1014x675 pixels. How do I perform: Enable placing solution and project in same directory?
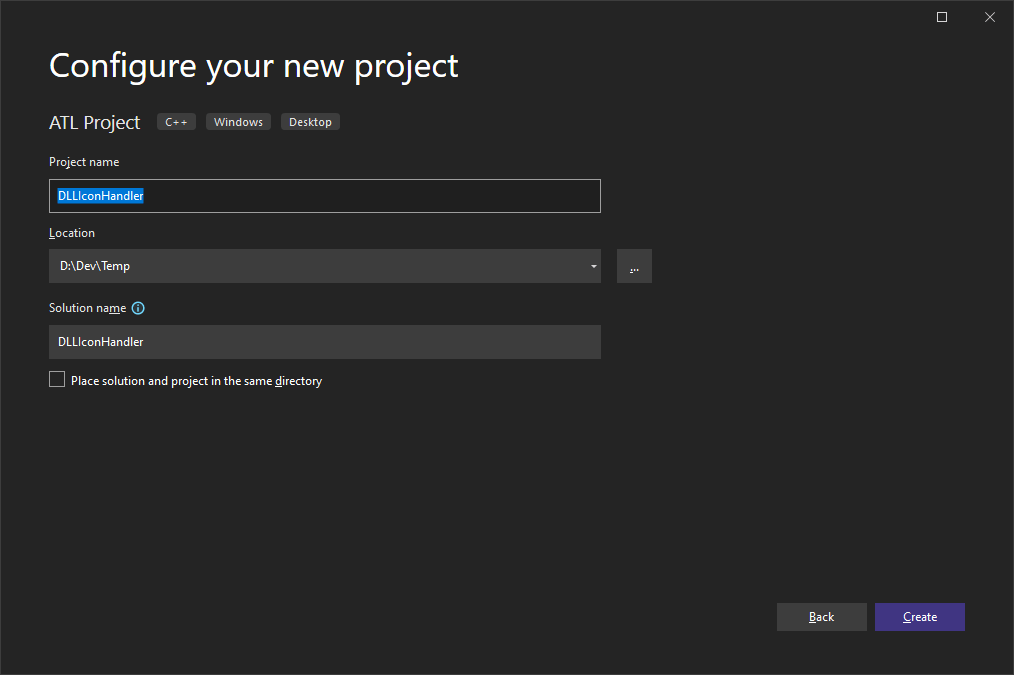pyautogui.click(x=57, y=380)
